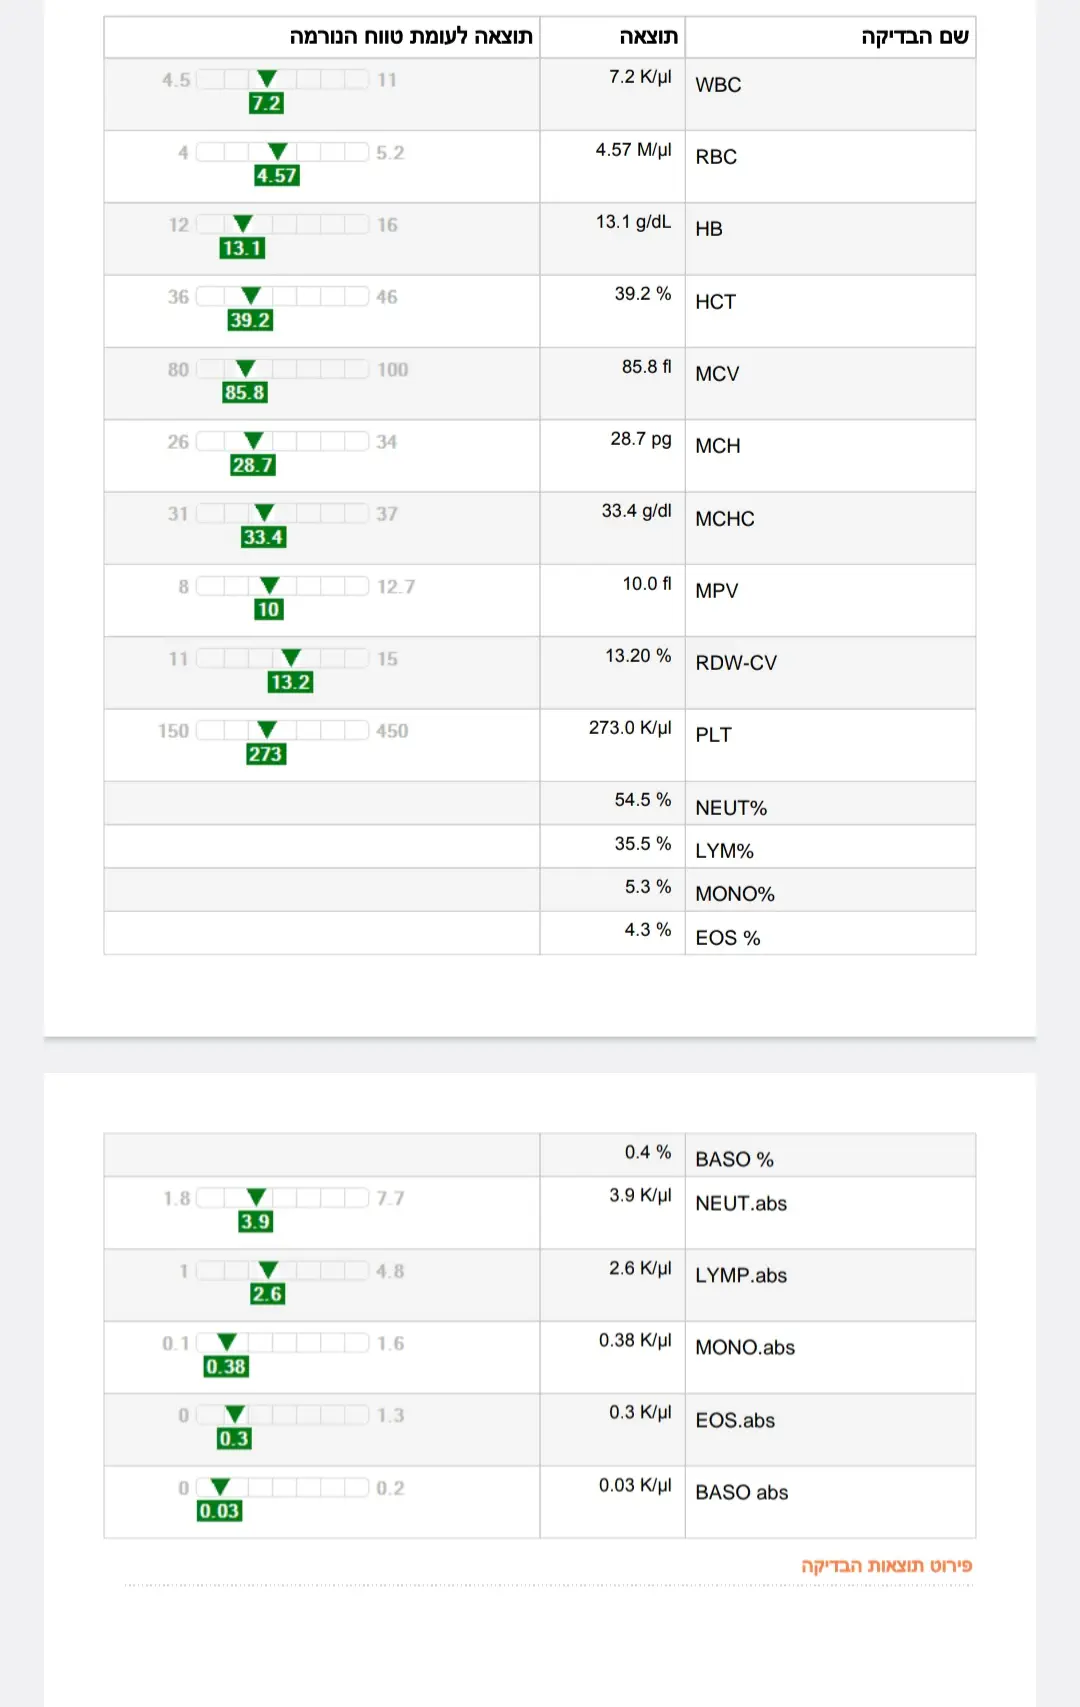This screenshot has width=1080, height=1707.
Task: Click the green triangle marker for MONO.abs
Action: [x=227, y=1342]
